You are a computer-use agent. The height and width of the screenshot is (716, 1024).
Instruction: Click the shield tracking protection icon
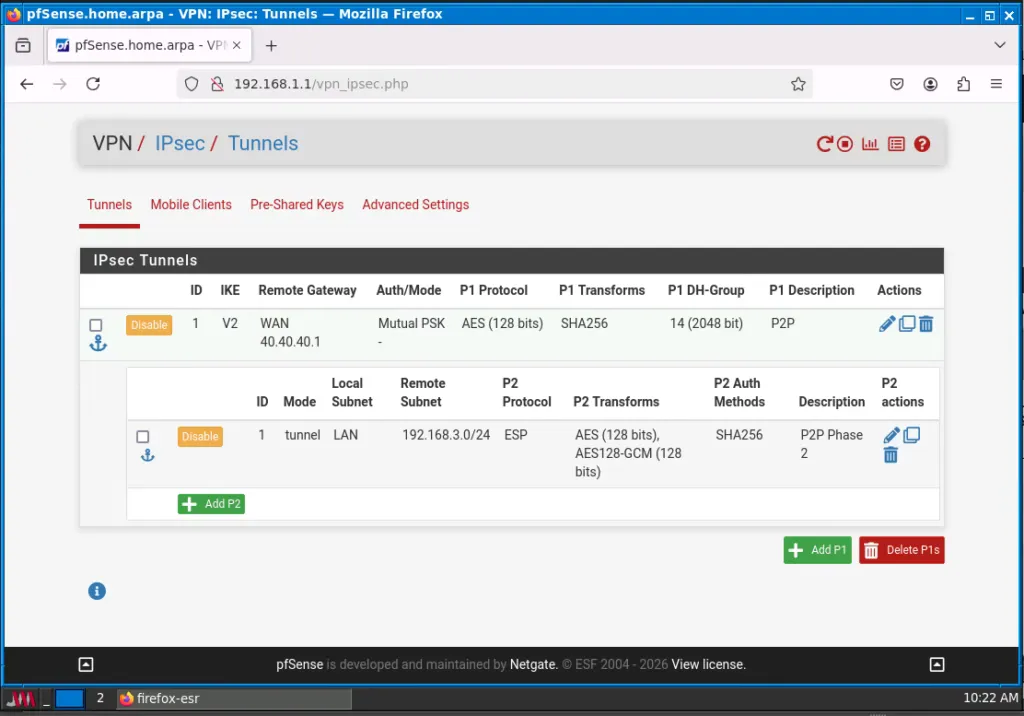(x=191, y=84)
